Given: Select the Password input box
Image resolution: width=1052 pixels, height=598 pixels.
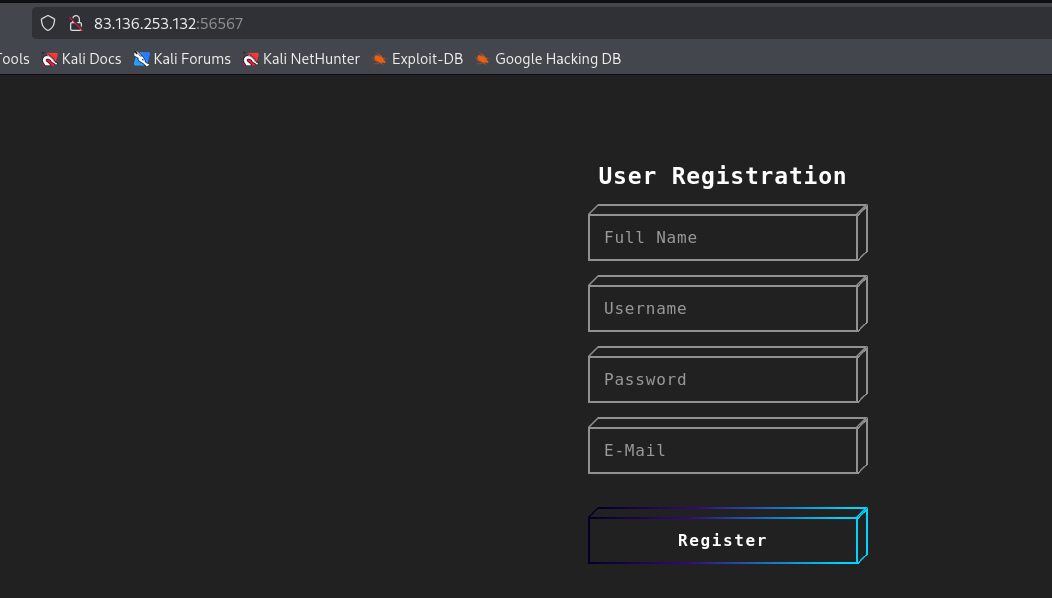Looking at the screenshot, I should point(722,380).
